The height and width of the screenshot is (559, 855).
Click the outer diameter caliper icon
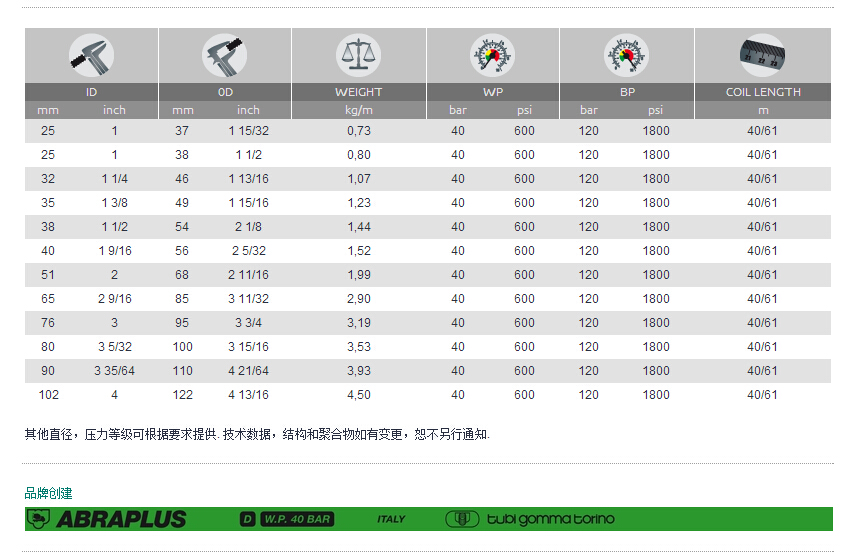225,55
